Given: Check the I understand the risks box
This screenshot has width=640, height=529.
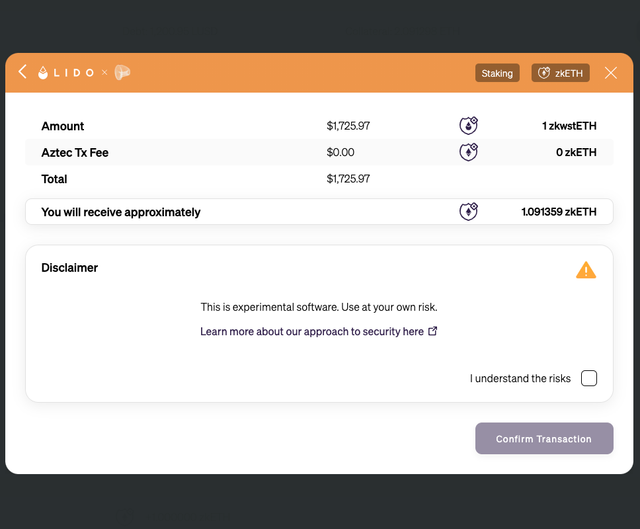Looking at the screenshot, I should point(589,378).
